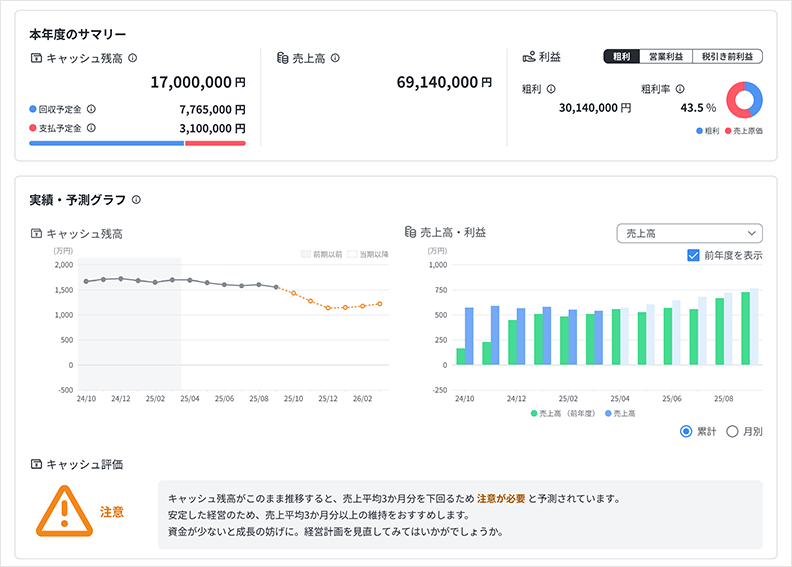
Task: Toggle 当期以降 legend in cash chart
Action: (x=368, y=254)
